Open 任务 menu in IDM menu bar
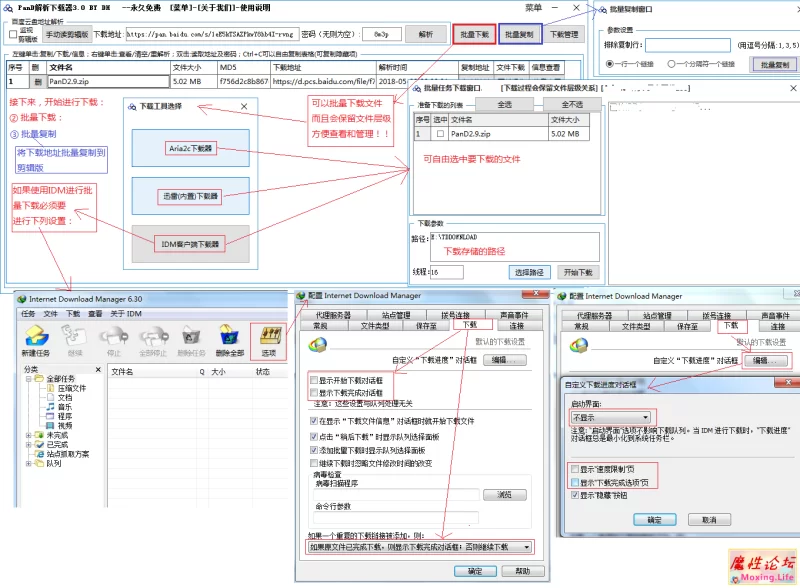The height and width of the screenshot is (588, 800). pyautogui.click(x=28, y=313)
